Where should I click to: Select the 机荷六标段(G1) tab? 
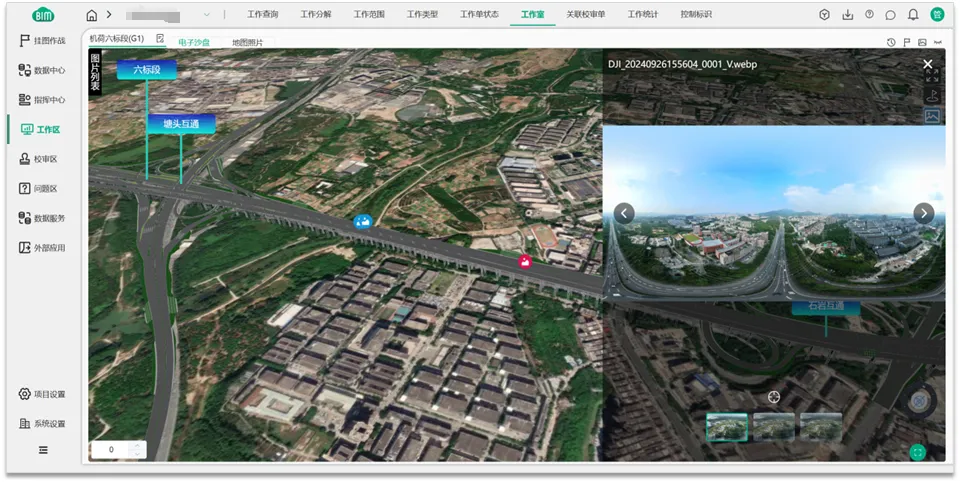click(x=118, y=39)
